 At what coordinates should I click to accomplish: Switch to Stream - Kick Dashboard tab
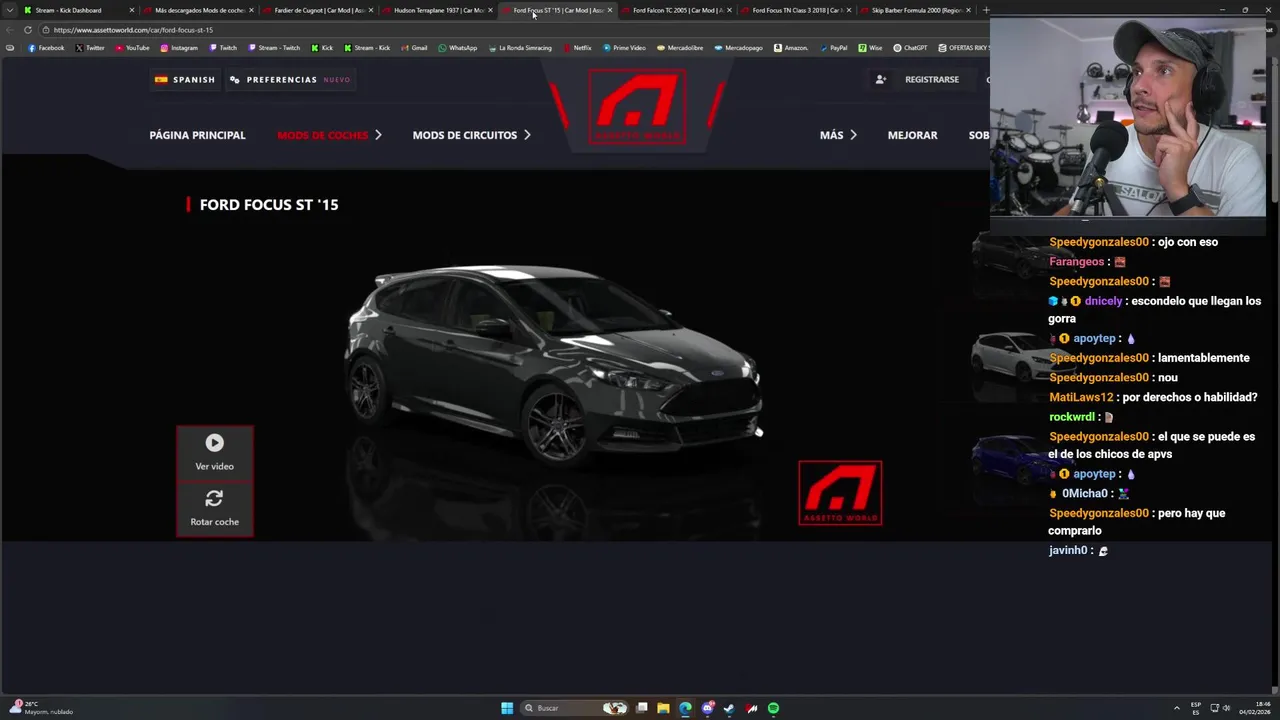tap(76, 10)
